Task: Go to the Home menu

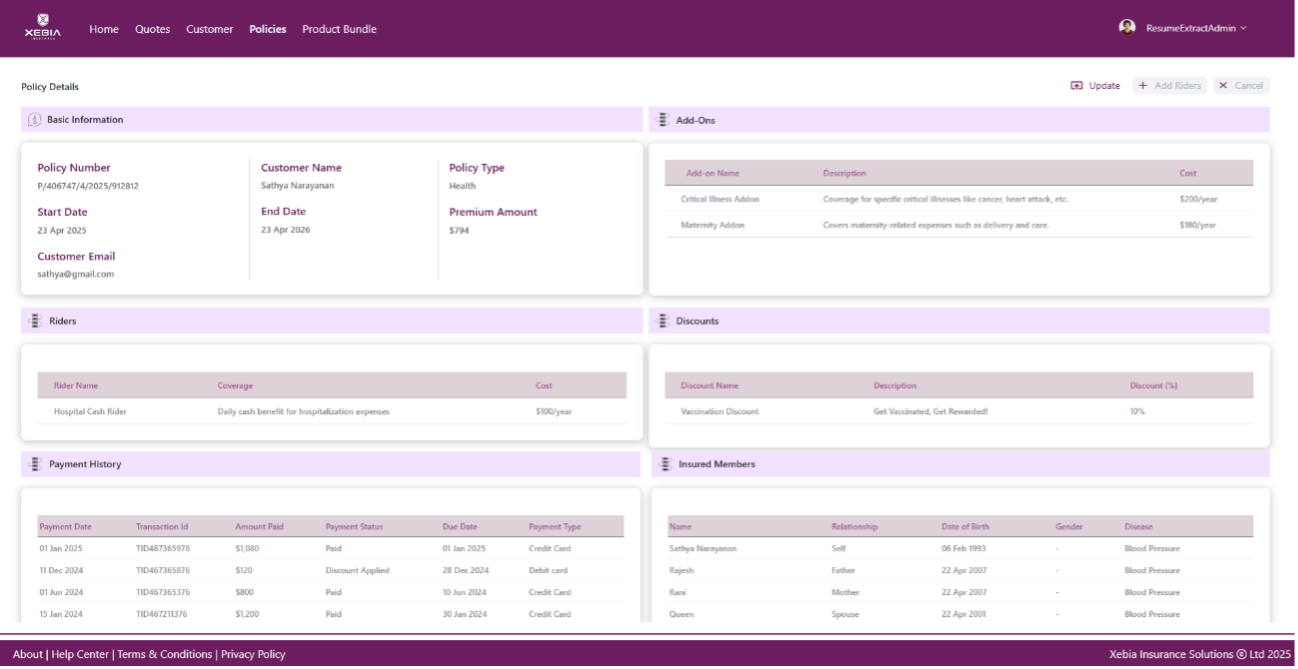Action: click(x=104, y=29)
